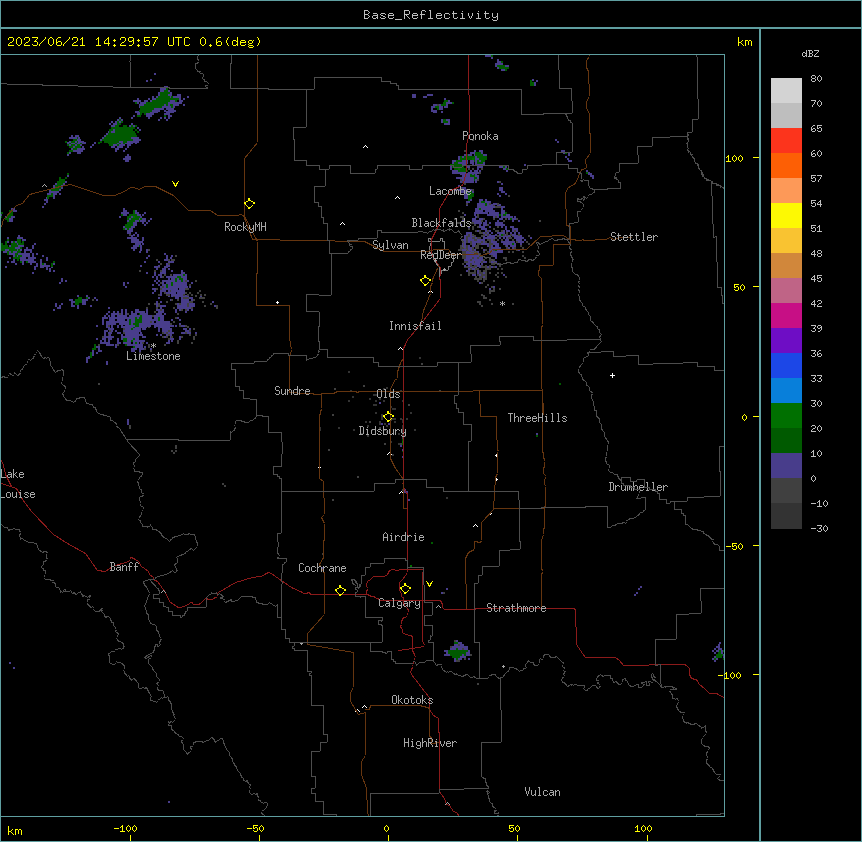
Task: Click the light gray swatch below 80
Action: [x=786, y=91]
